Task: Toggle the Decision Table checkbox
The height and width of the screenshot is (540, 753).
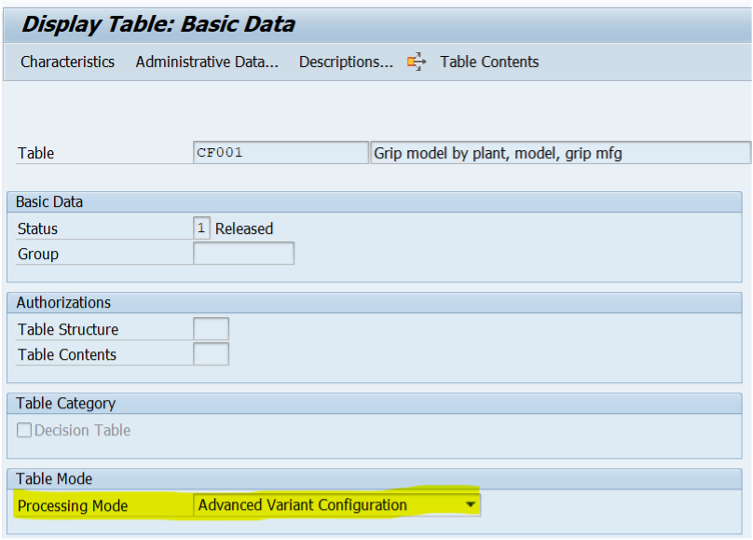Action: click(x=24, y=431)
